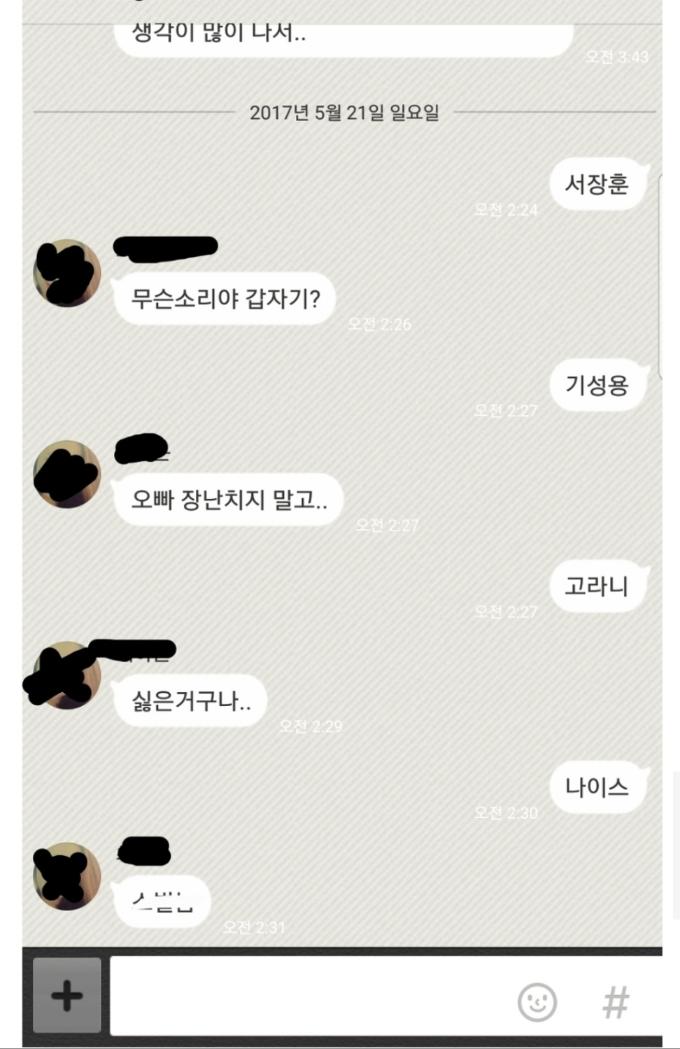
Task: Open profile picture beside '무슨소리야 갑자기?'
Action: coord(67,273)
